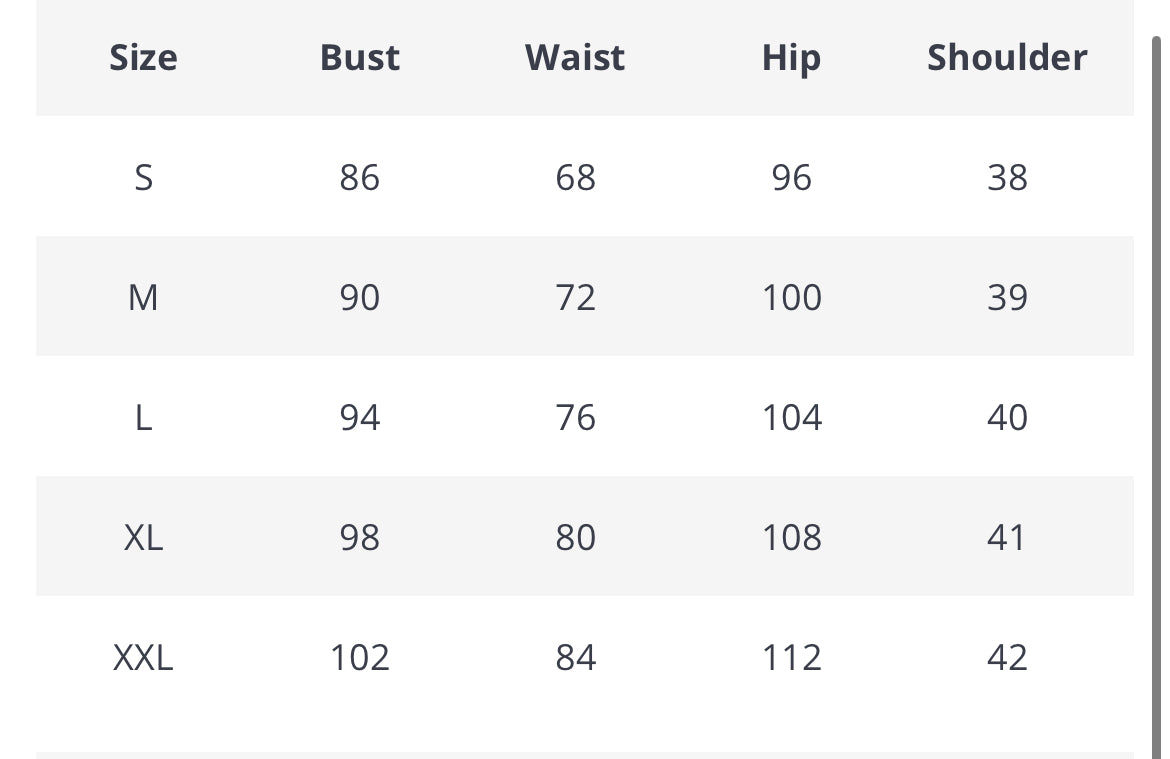Click the Hip column header
1170x759 pixels.
(791, 59)
